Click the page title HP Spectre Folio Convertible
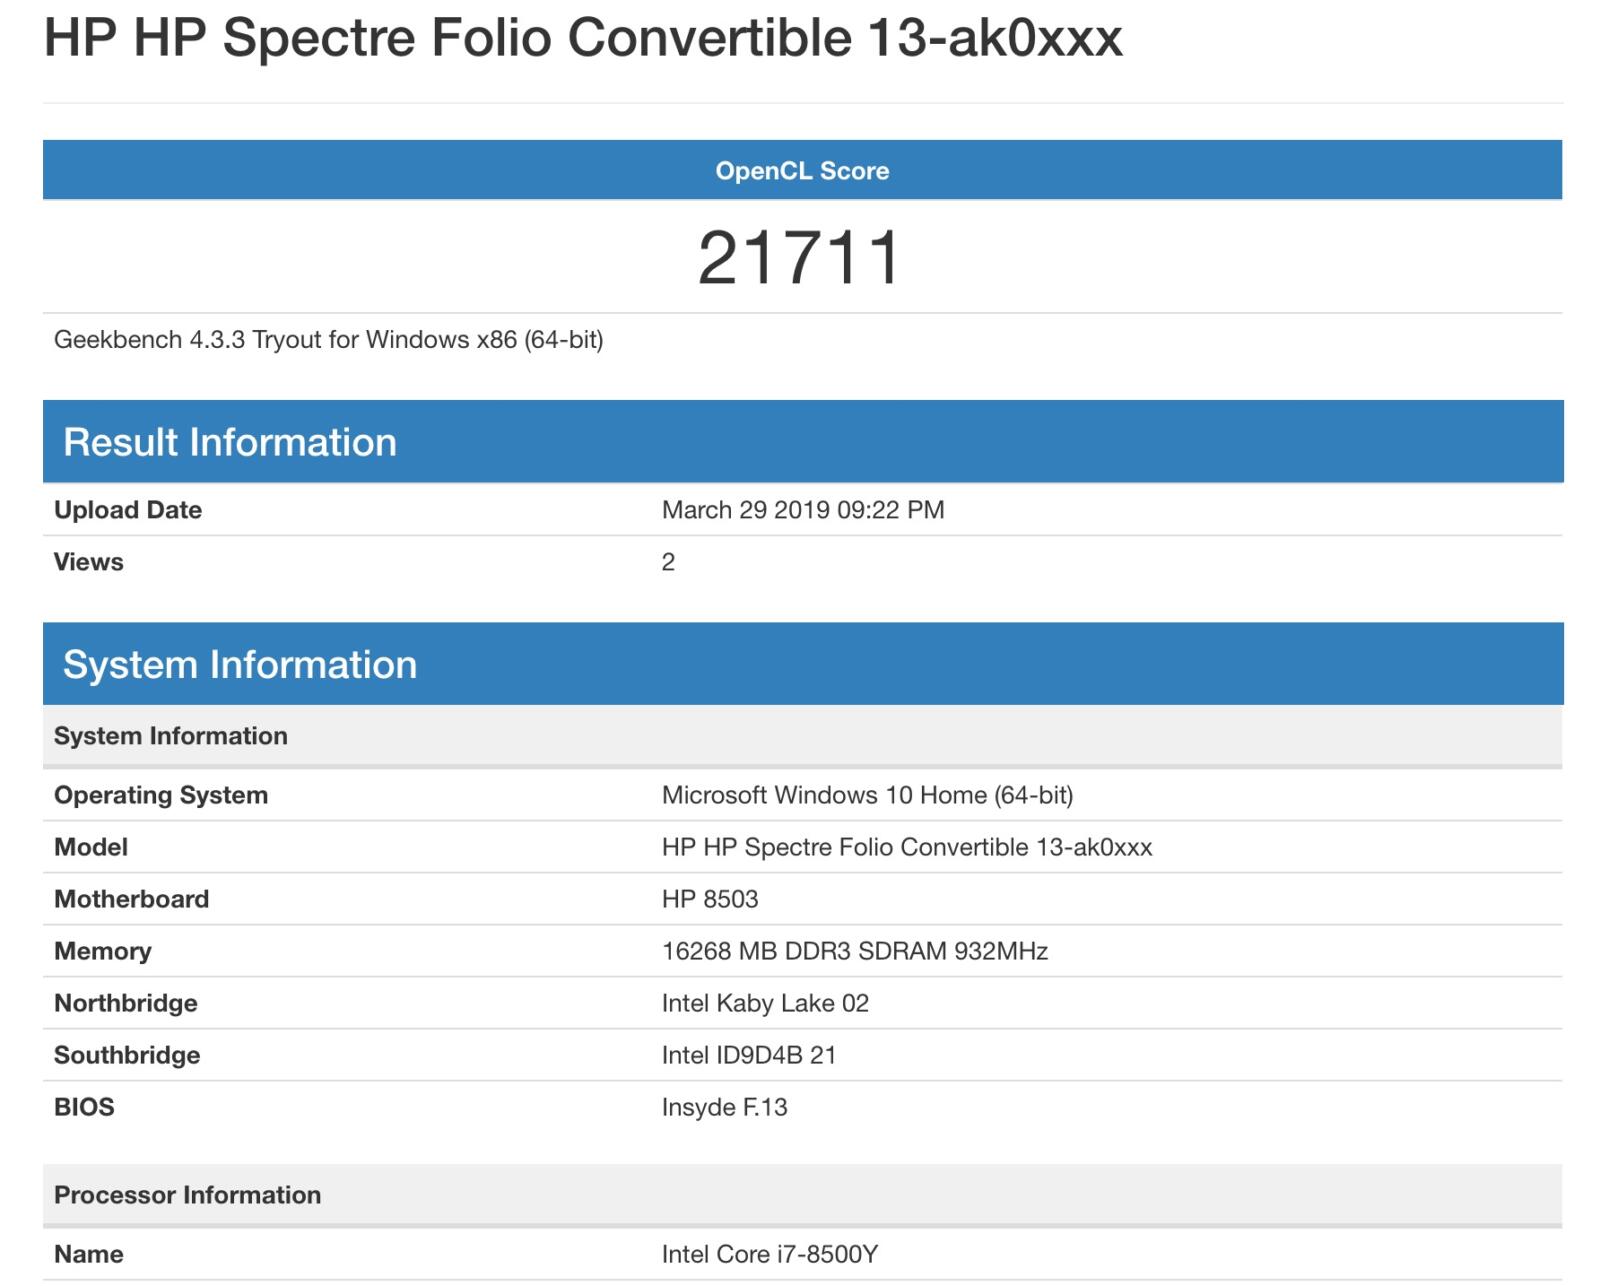The height and width of the screenshot is (1286, 1600). 583,38
